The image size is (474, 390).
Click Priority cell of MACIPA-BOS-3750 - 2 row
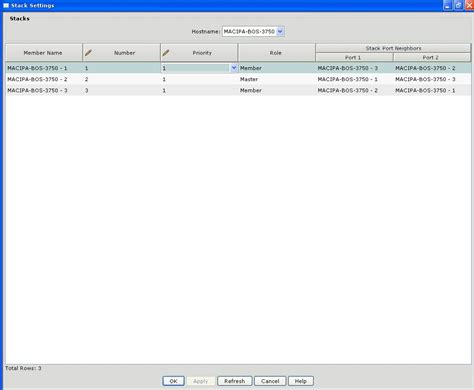(199, 79)
